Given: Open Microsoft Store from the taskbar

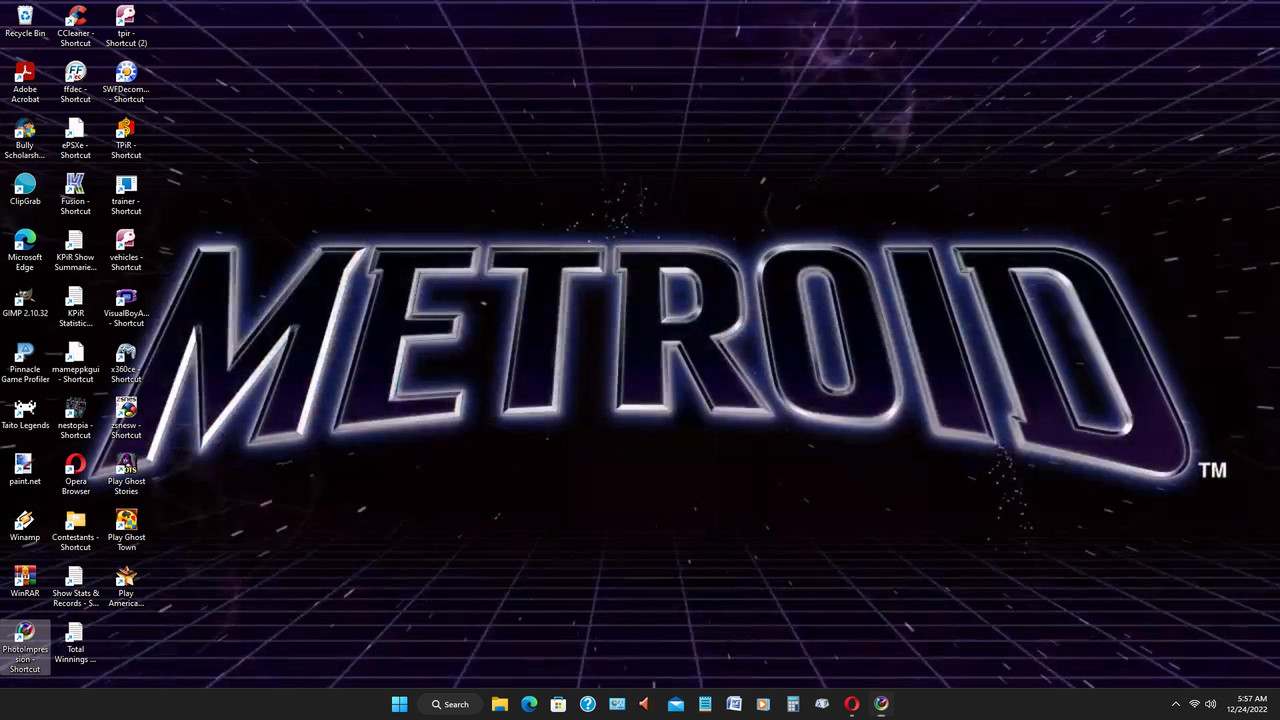Looking at the screenshot, I should tap(558, 704).
